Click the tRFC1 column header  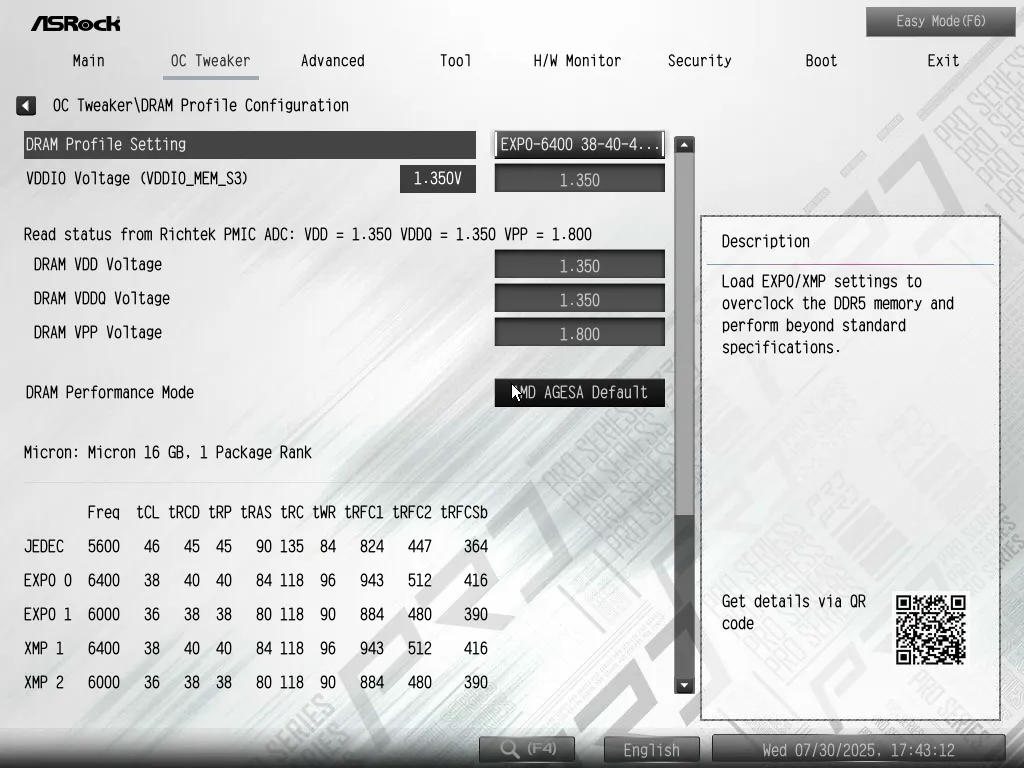coord(364,513)
